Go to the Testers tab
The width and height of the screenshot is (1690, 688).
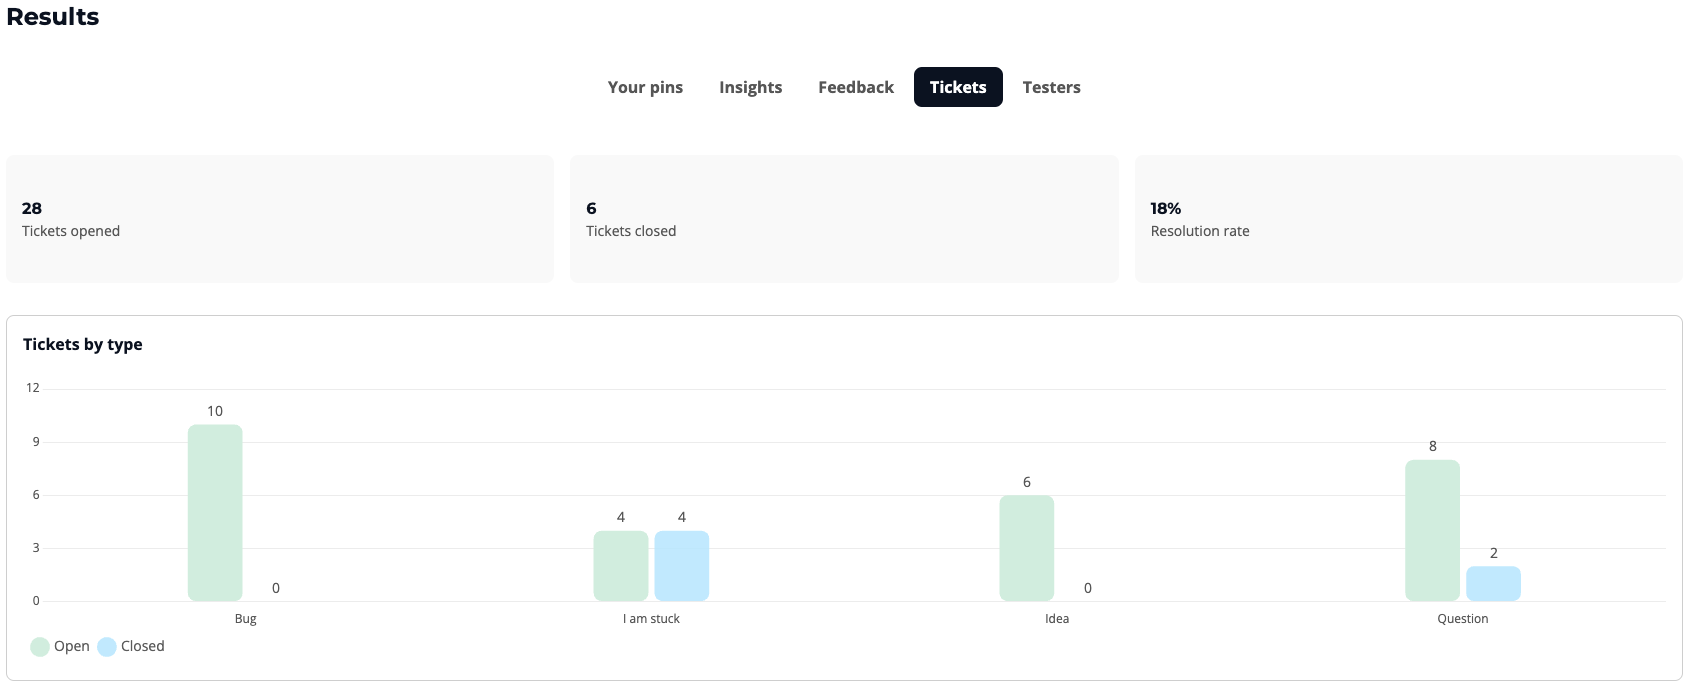pos(1051,87)
